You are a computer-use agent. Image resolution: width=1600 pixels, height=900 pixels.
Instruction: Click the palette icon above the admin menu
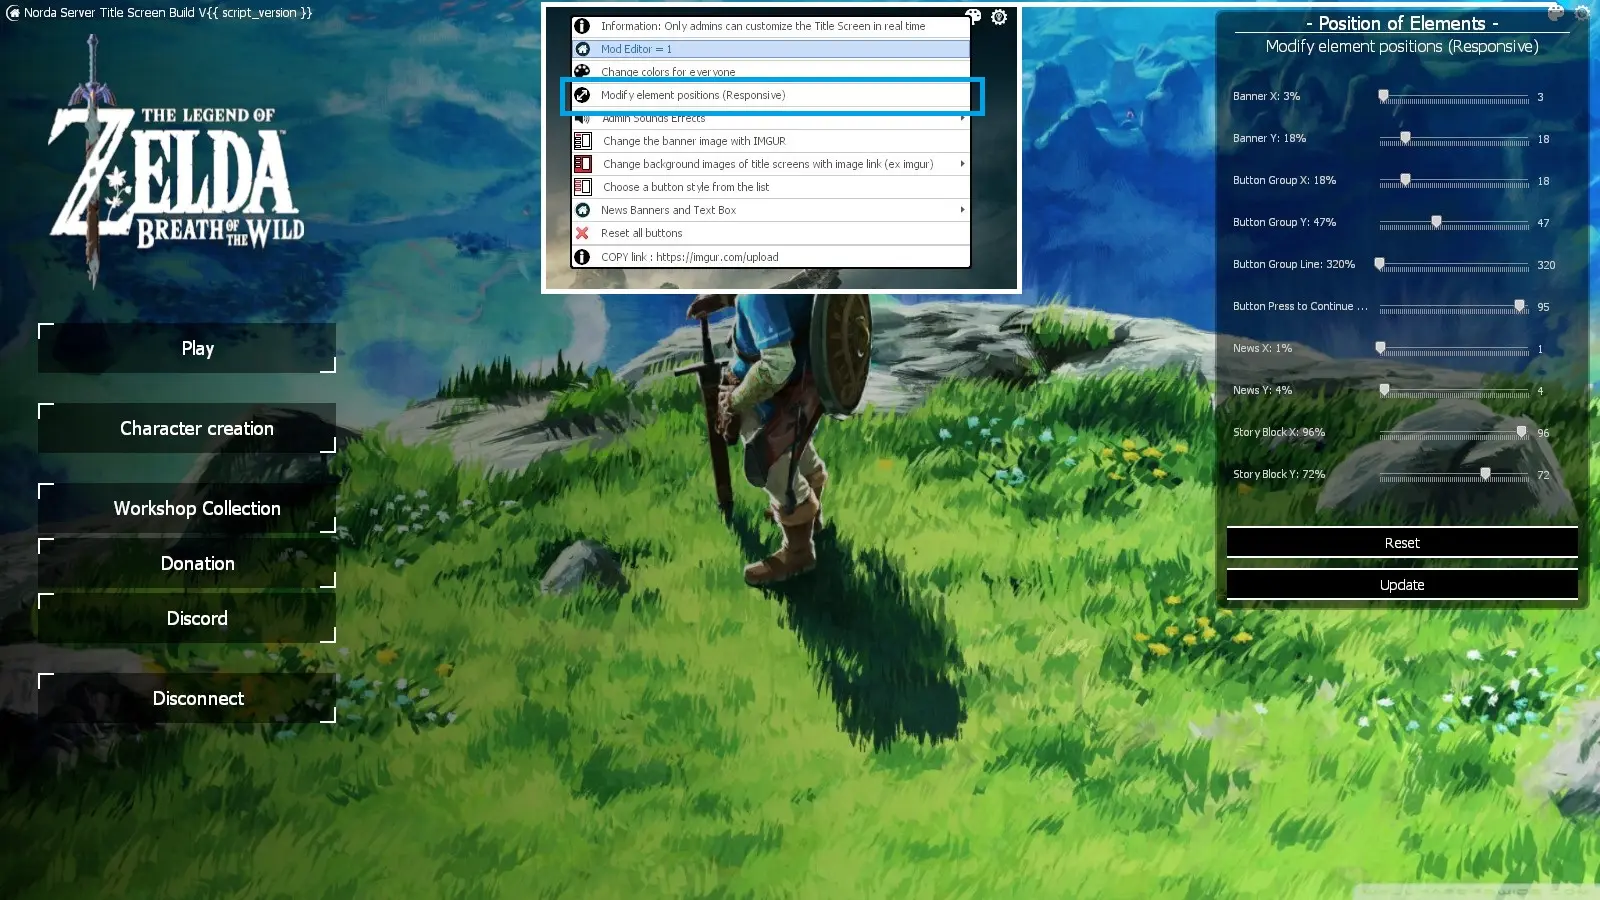(973, 16)
